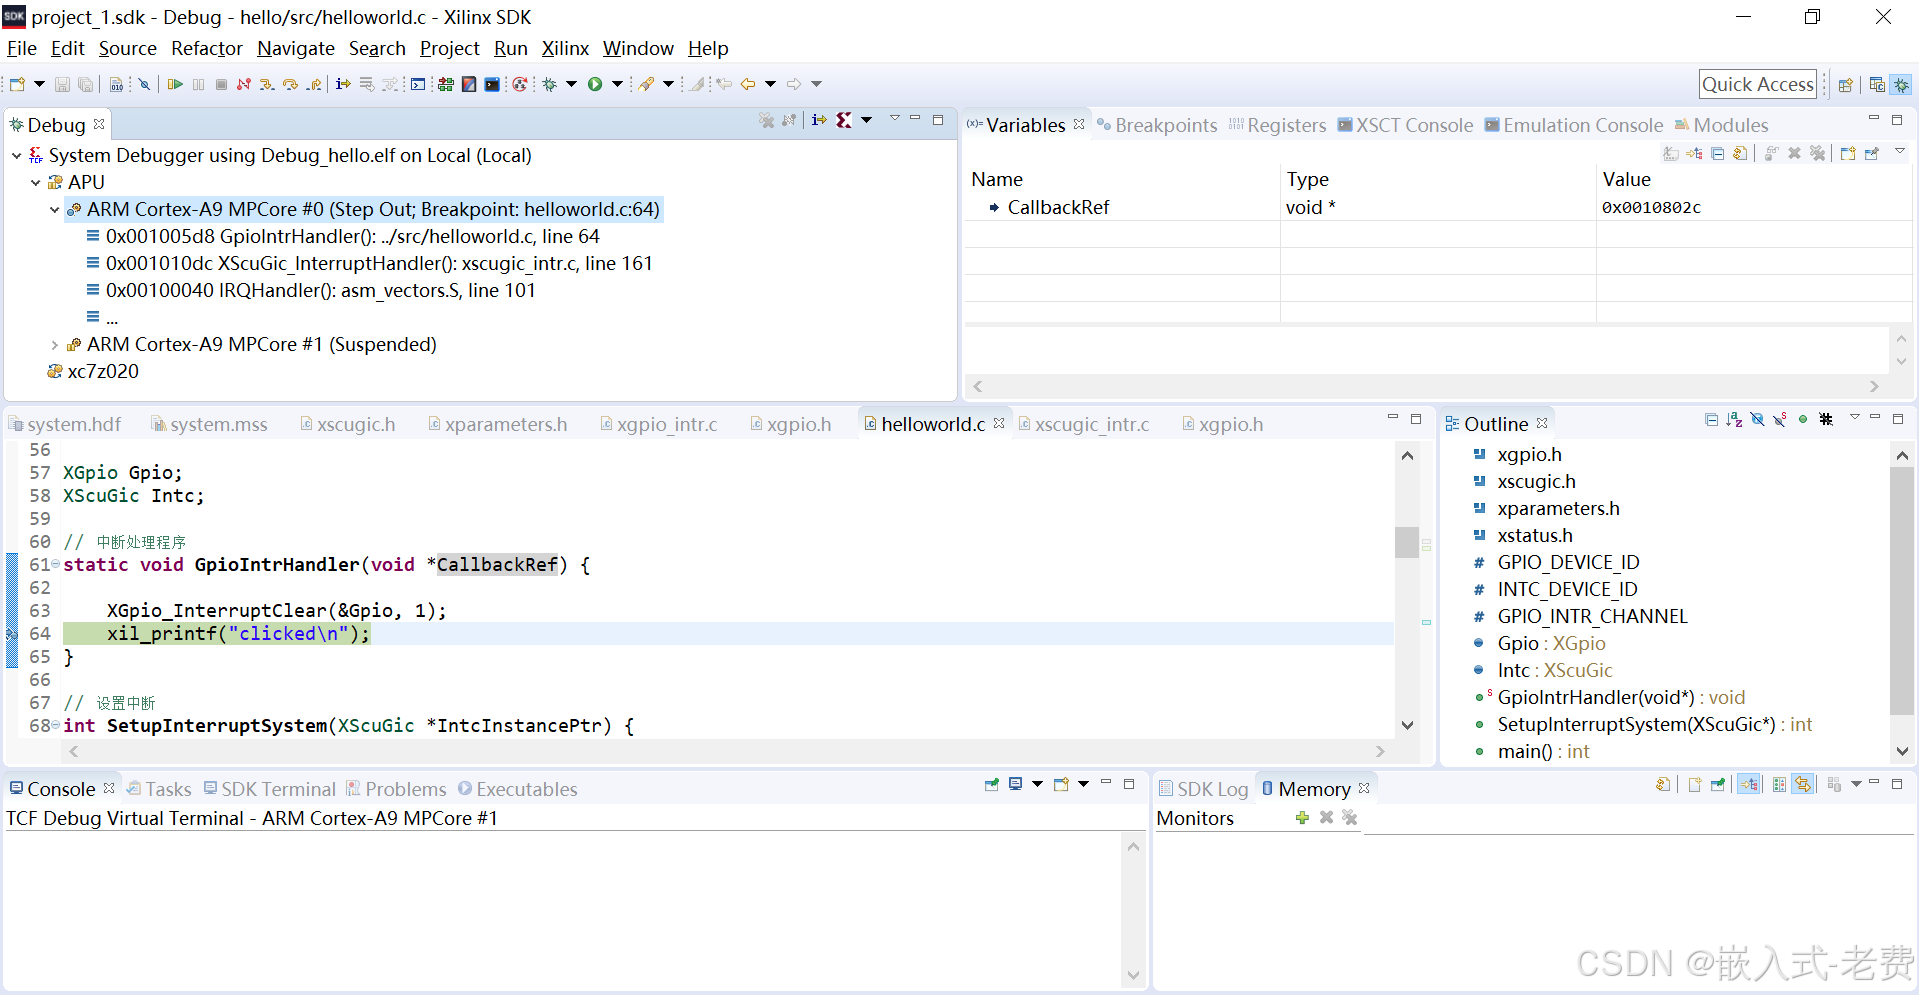Click the green Run launch icon

(595, 84)
